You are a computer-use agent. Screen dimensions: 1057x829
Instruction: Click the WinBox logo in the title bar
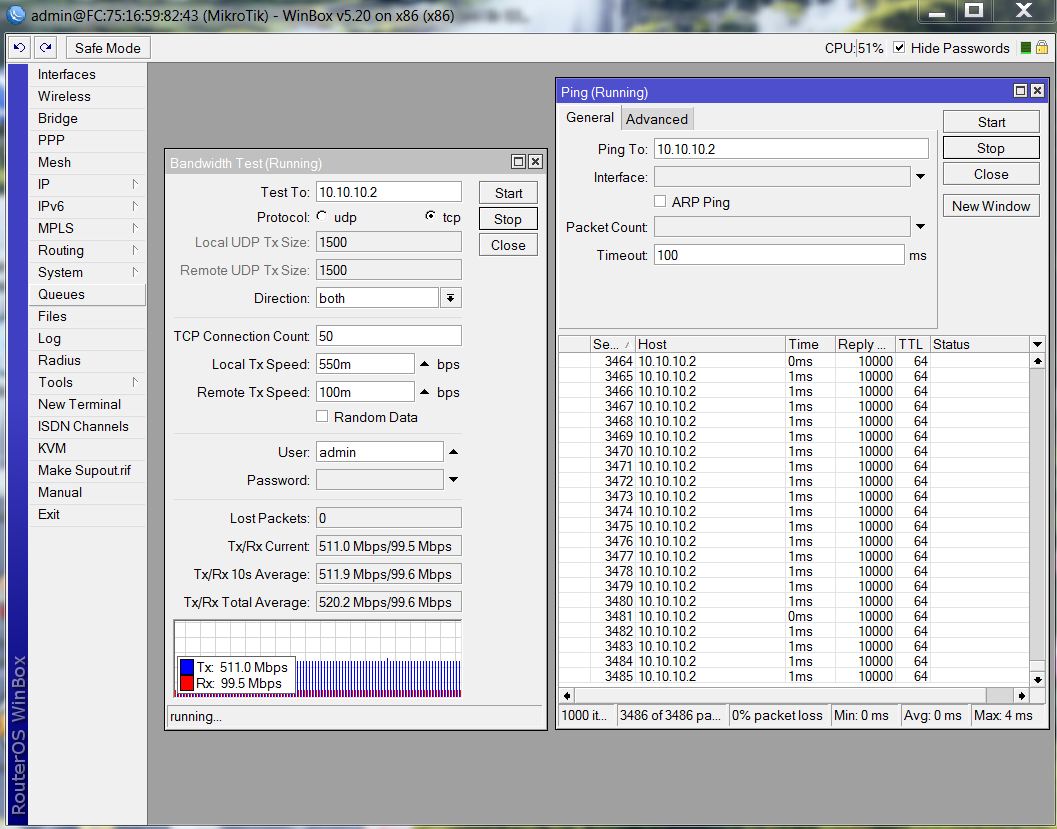[x=15, y=14]
